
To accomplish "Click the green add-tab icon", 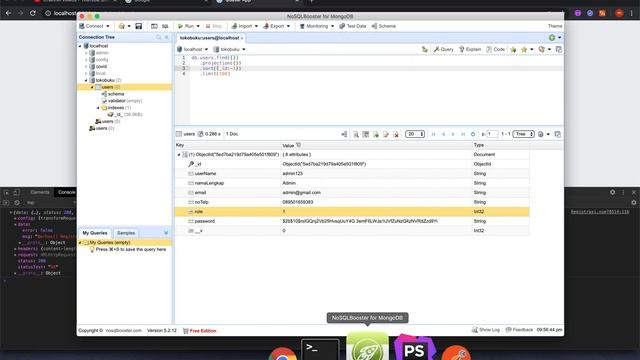I will click(552, 38).
